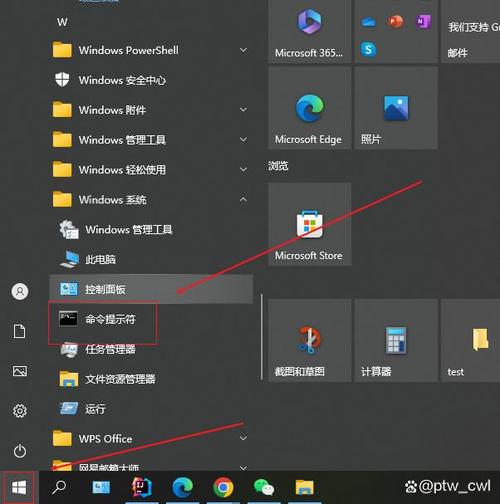Click the app list scrollbar
This screenshot has width=500, height=504.
click(262, 337)
